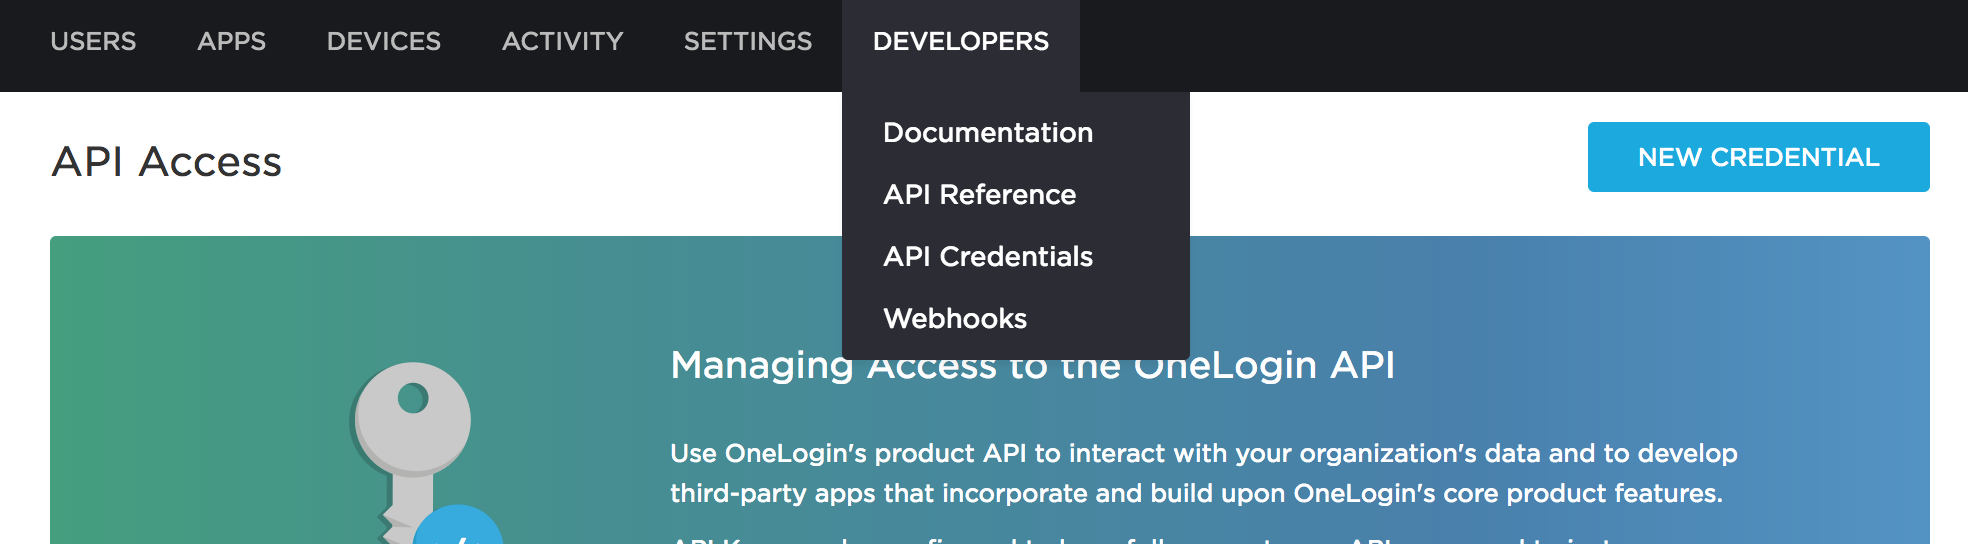Select Documentation from the Developers menu
This screenshot has width=1968, height=544.
coord(988,133)
